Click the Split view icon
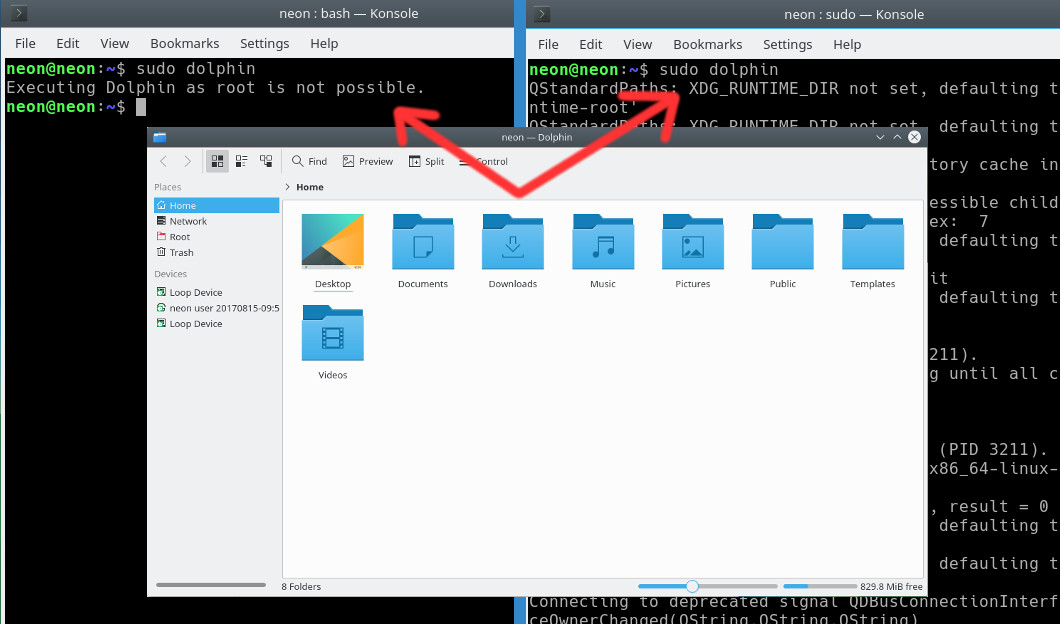This screenshot has width=1060, height=624. (426, 161)
